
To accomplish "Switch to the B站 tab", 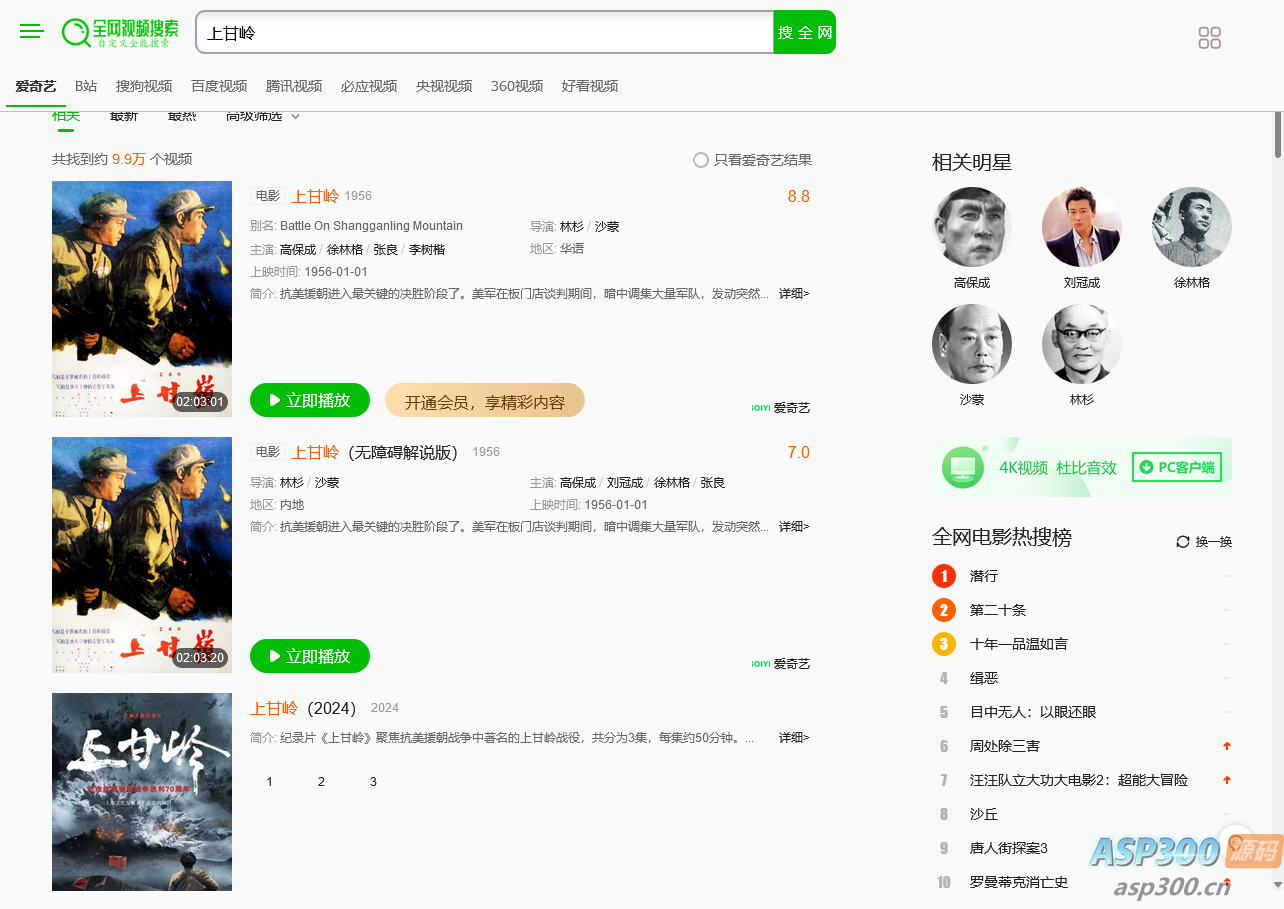I will tap(86, 86).
